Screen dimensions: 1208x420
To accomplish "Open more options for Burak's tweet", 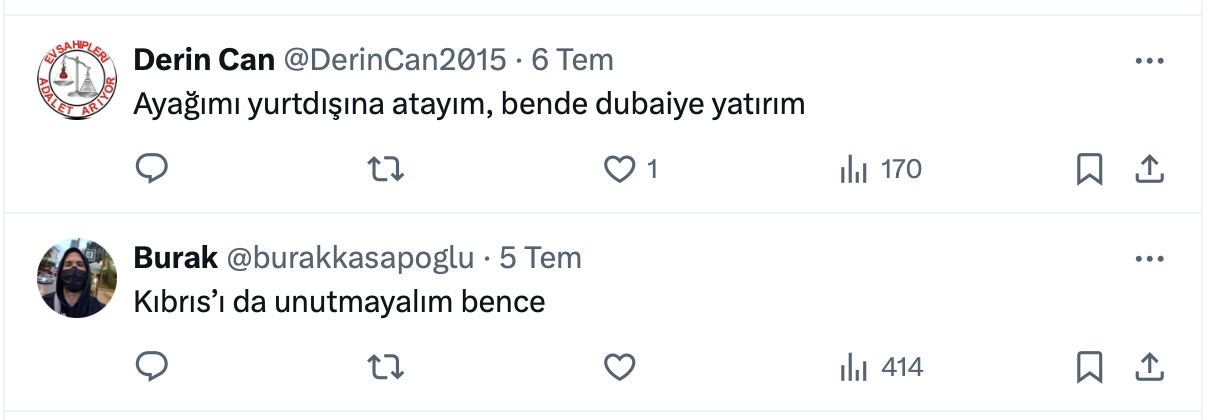I will click(1150, 259).
